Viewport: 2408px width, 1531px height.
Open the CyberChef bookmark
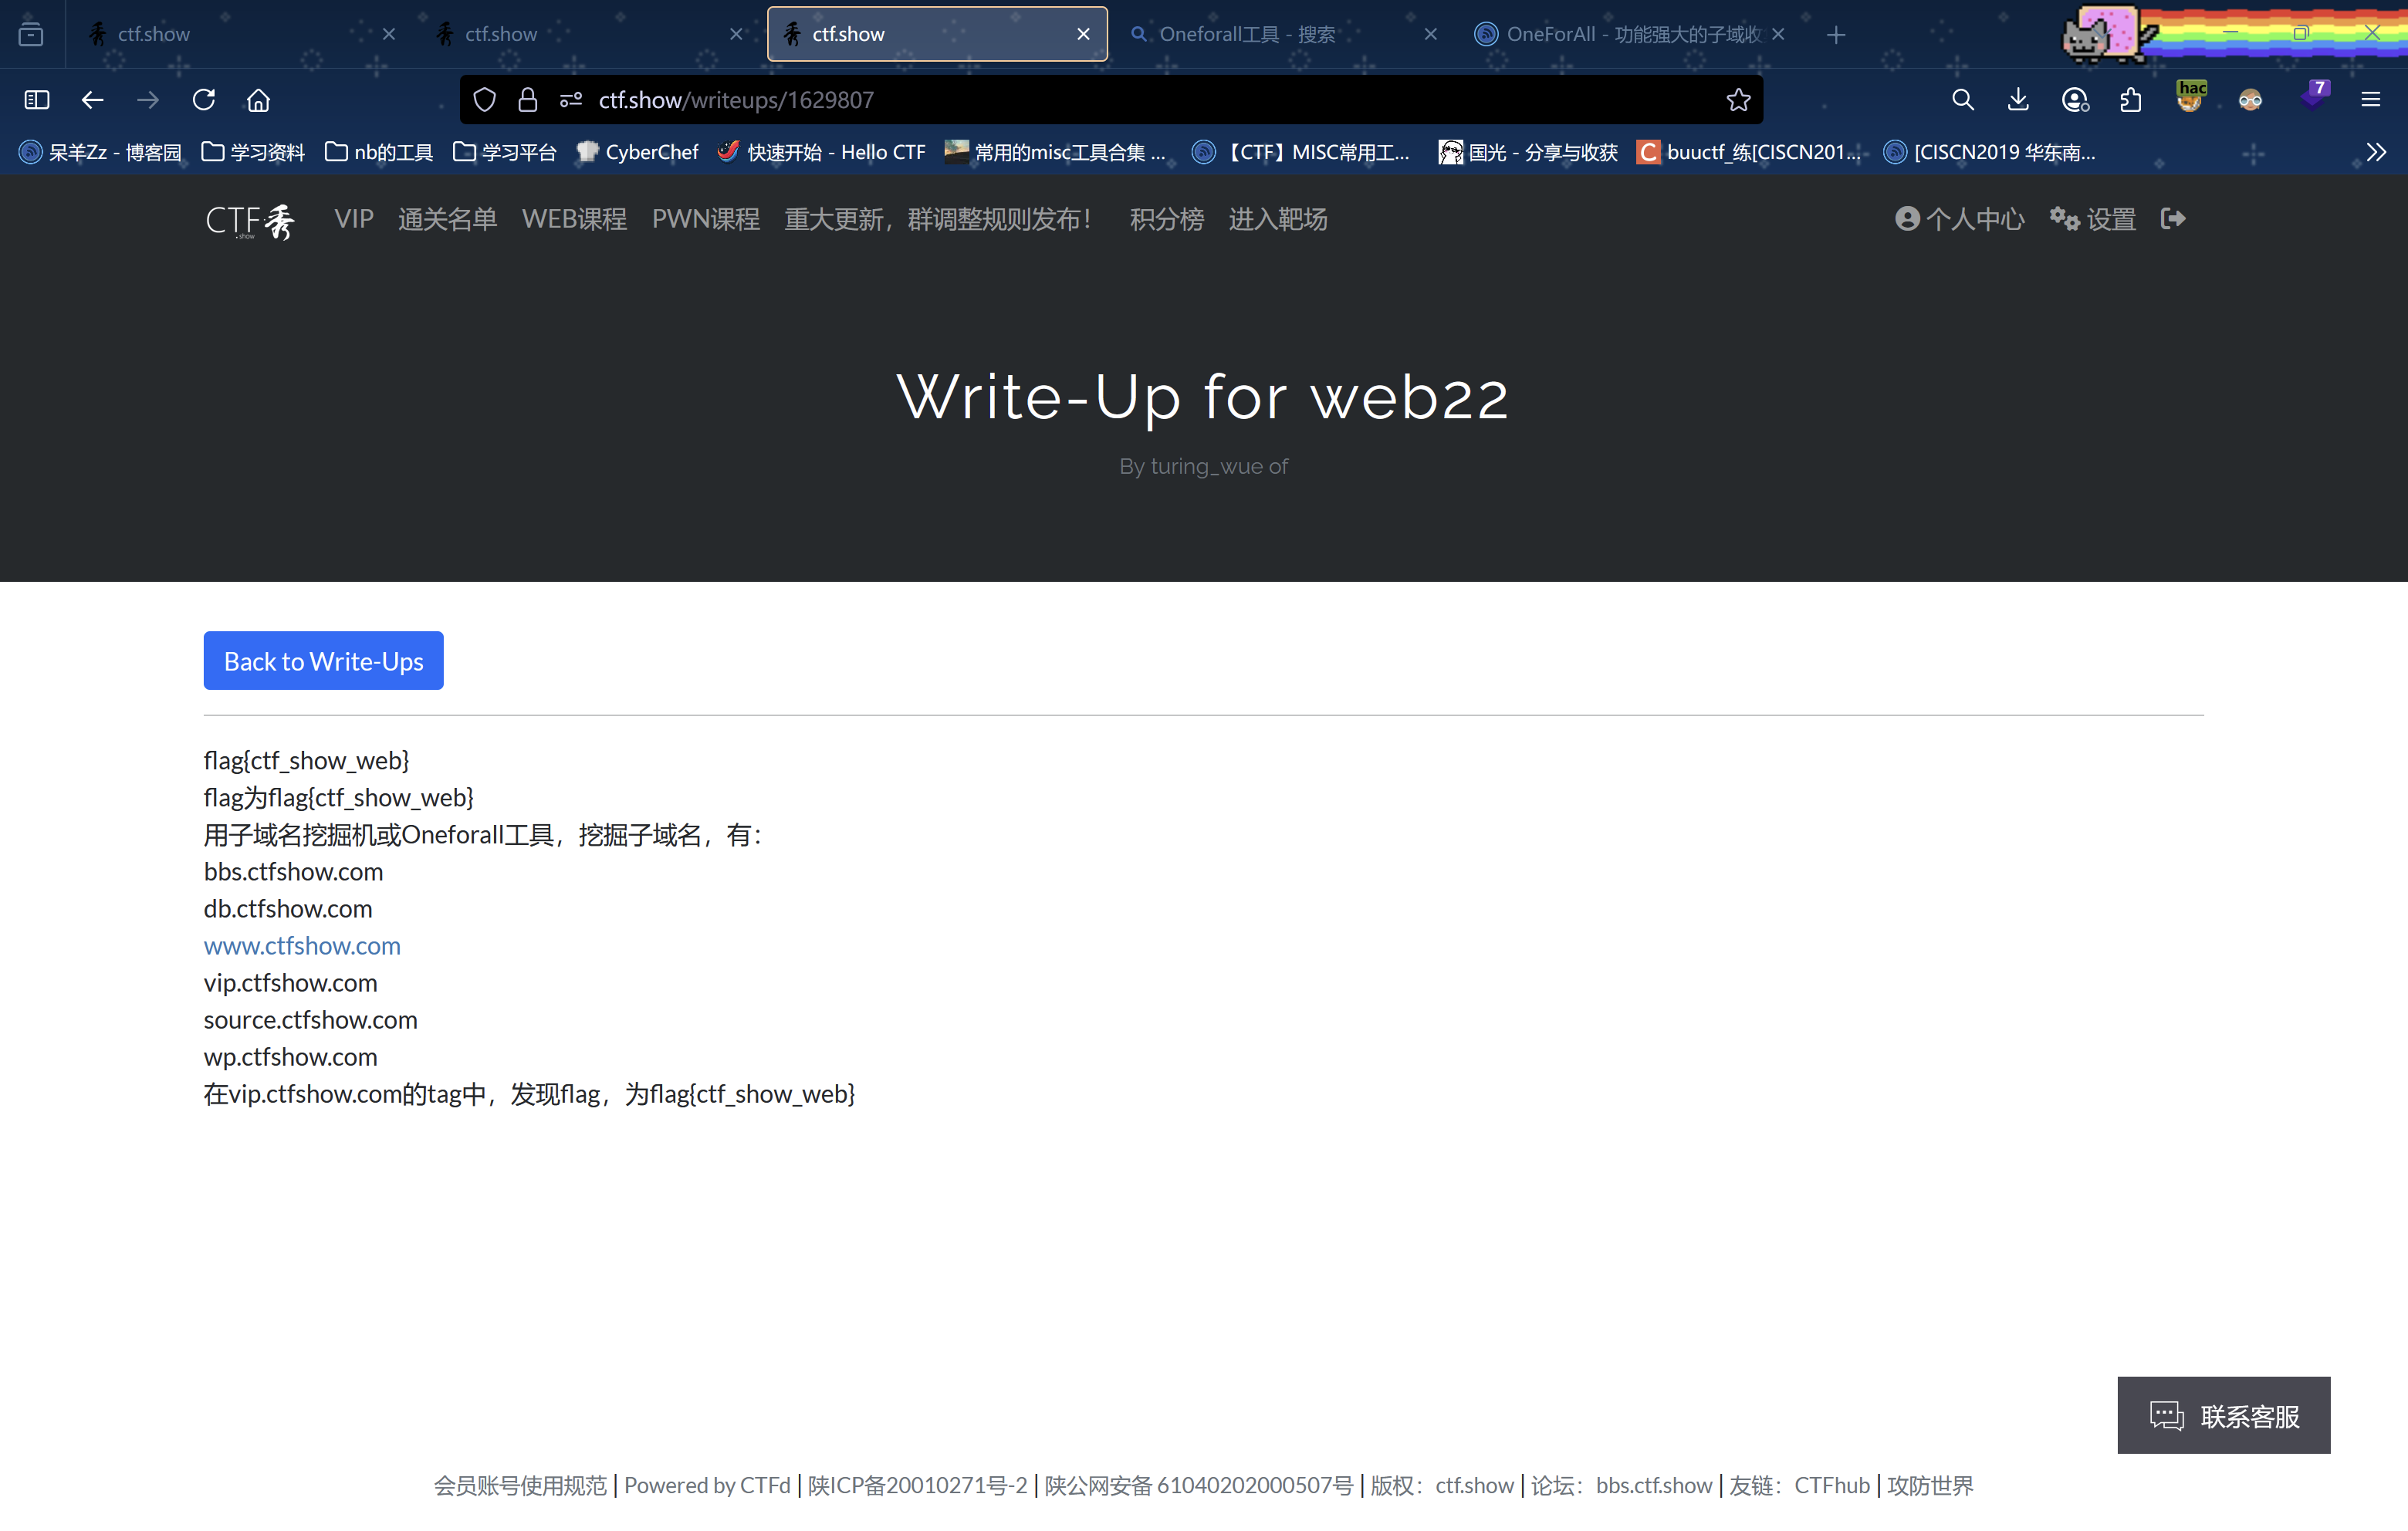pyautogui.click(x=638, y=152)
